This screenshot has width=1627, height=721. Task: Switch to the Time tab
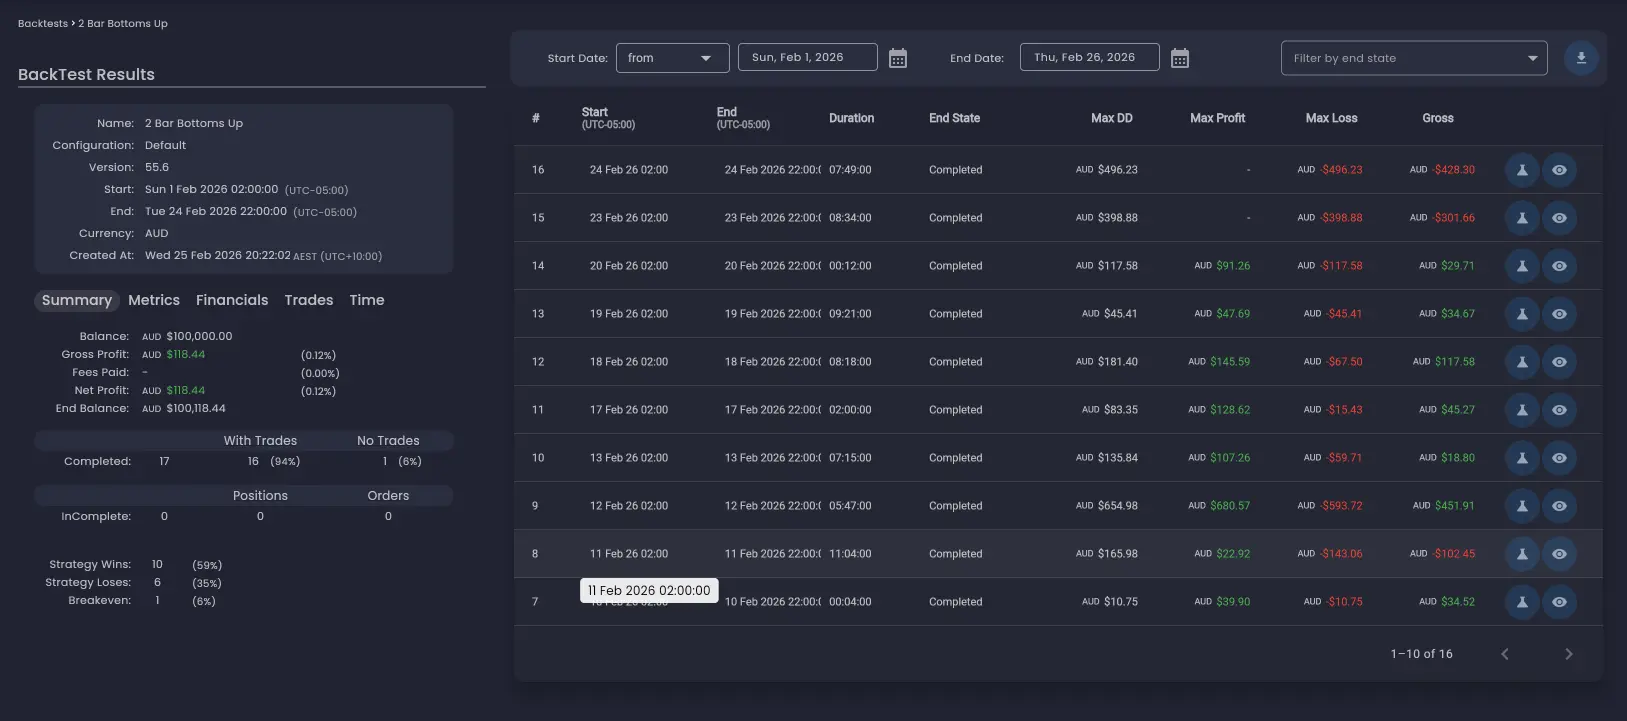367,300
